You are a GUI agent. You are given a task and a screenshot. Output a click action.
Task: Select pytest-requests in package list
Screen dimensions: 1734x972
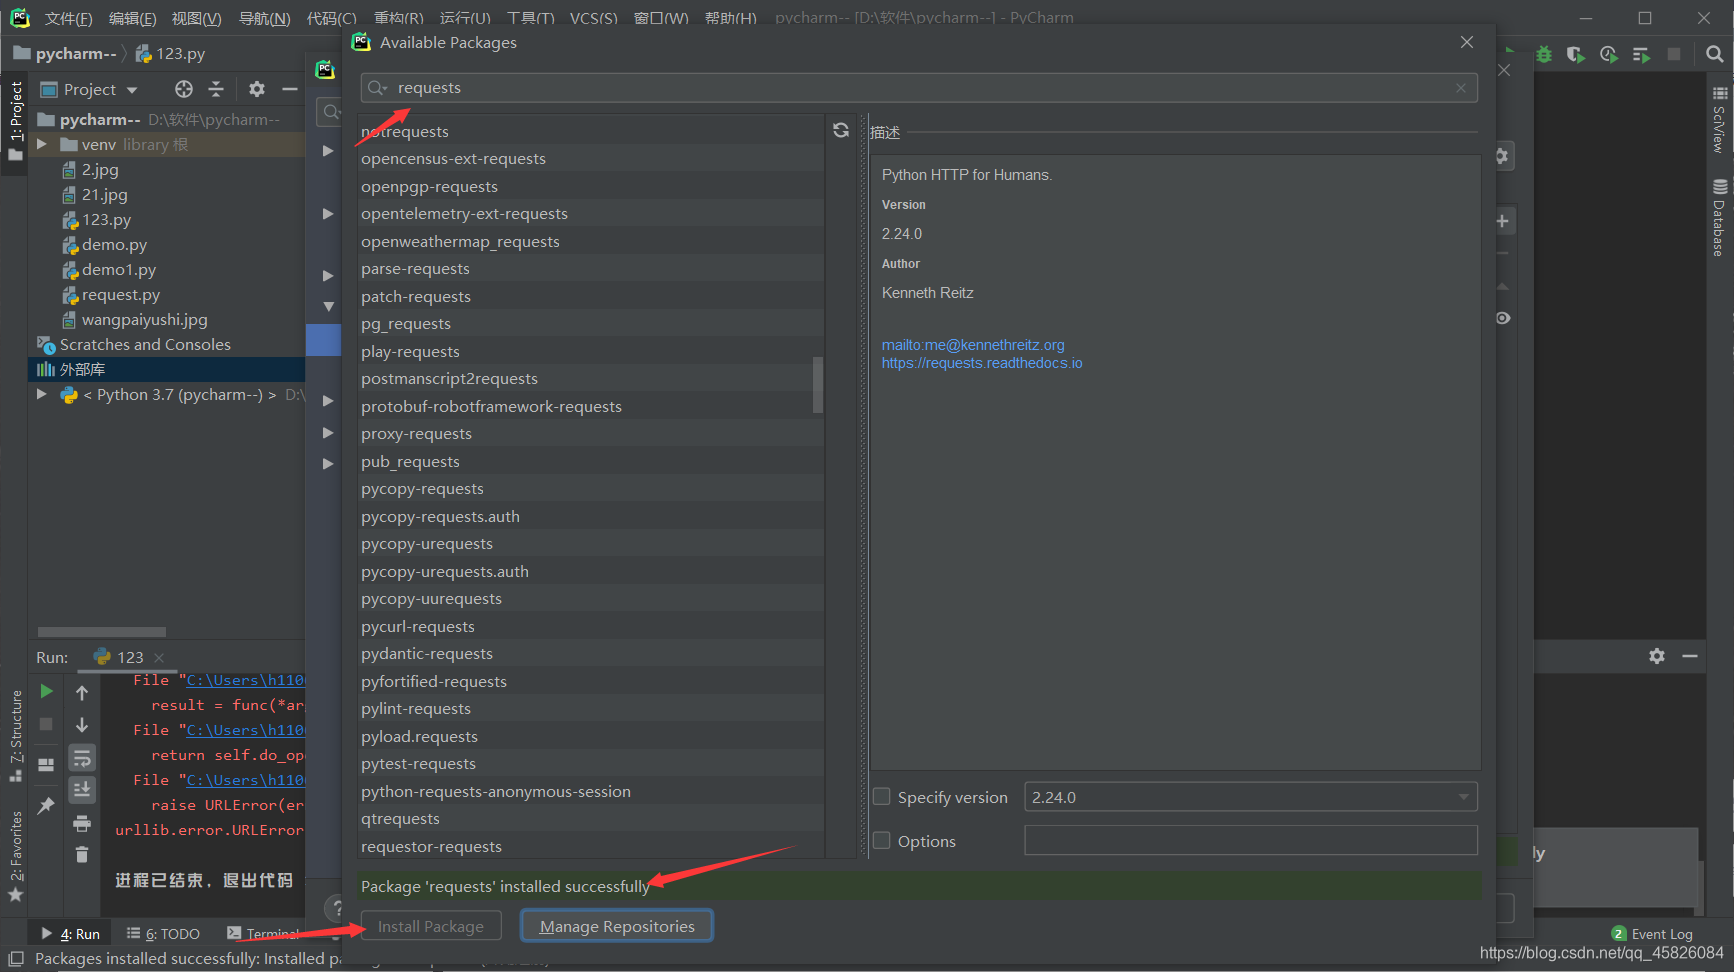tap(590, 764)
